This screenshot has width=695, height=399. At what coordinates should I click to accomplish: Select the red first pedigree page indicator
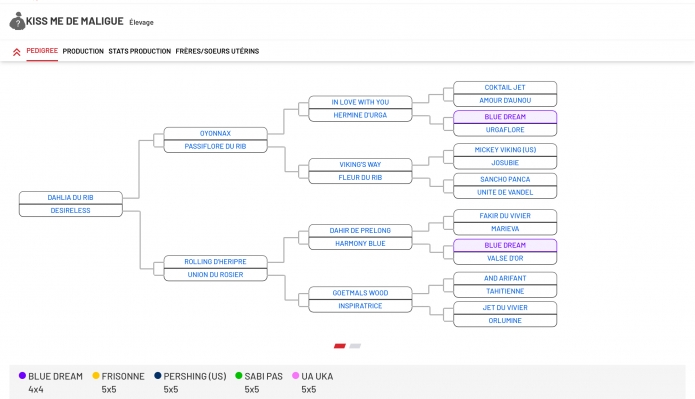[340, 346]
